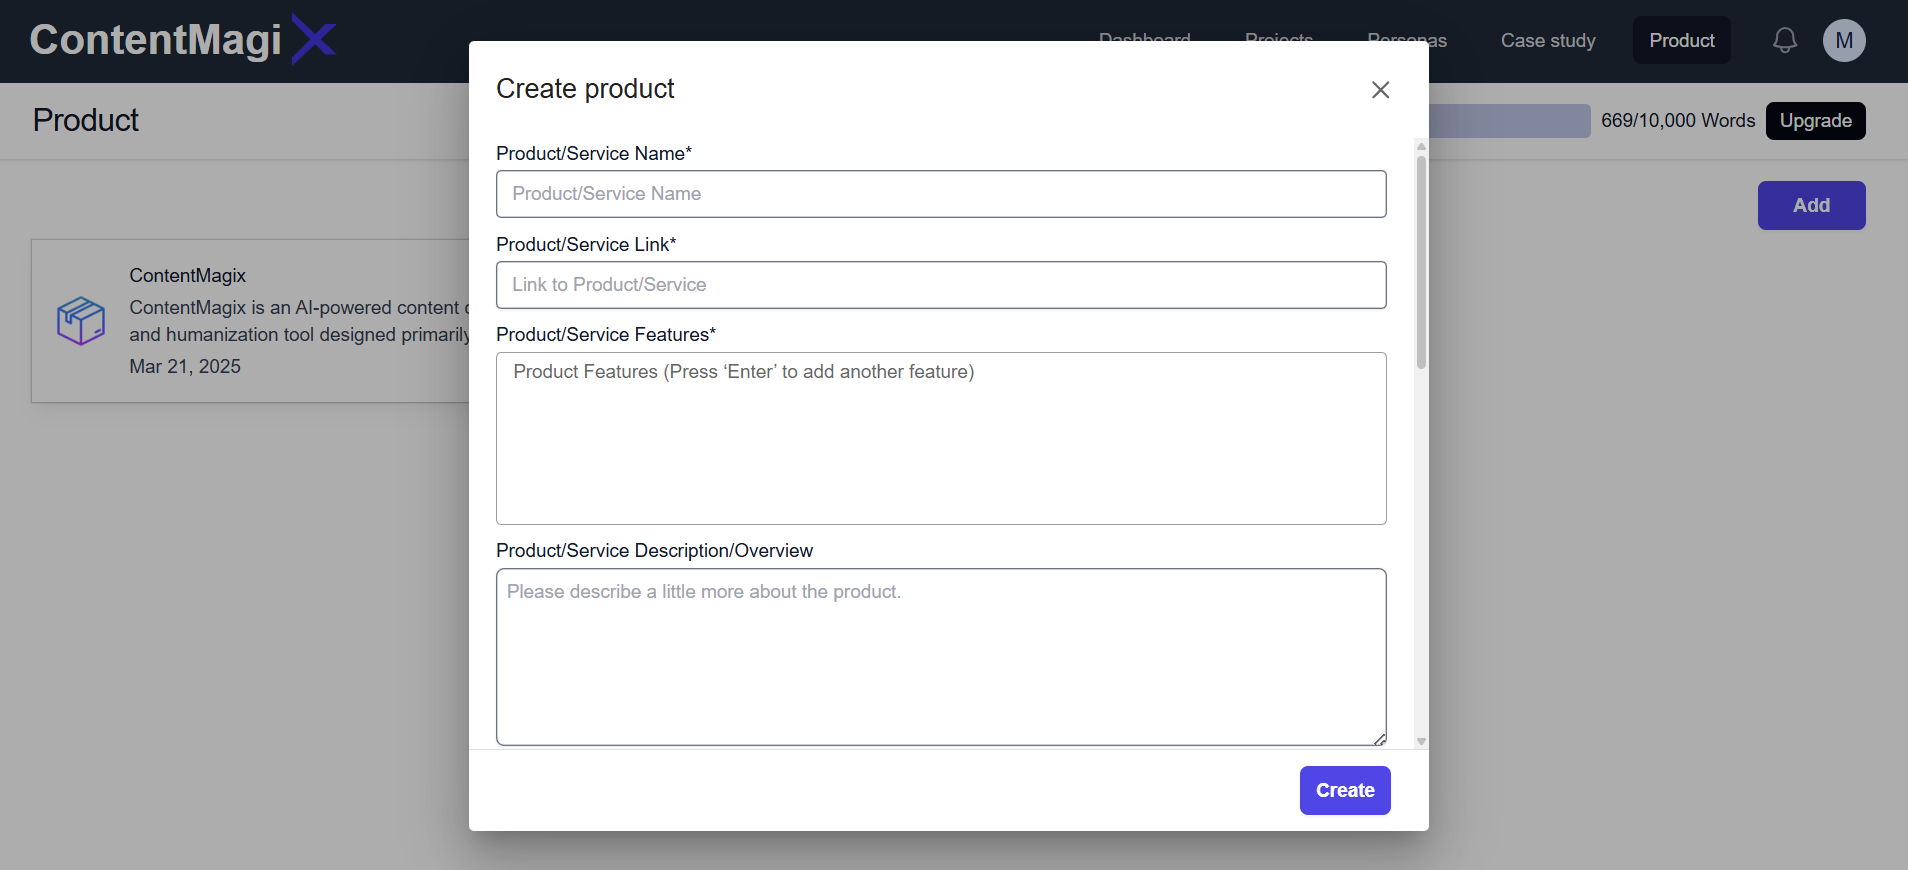Click the ContentMagiX logo
The height and width of the screenshot is (870, 1908).
tap(182, 40)
